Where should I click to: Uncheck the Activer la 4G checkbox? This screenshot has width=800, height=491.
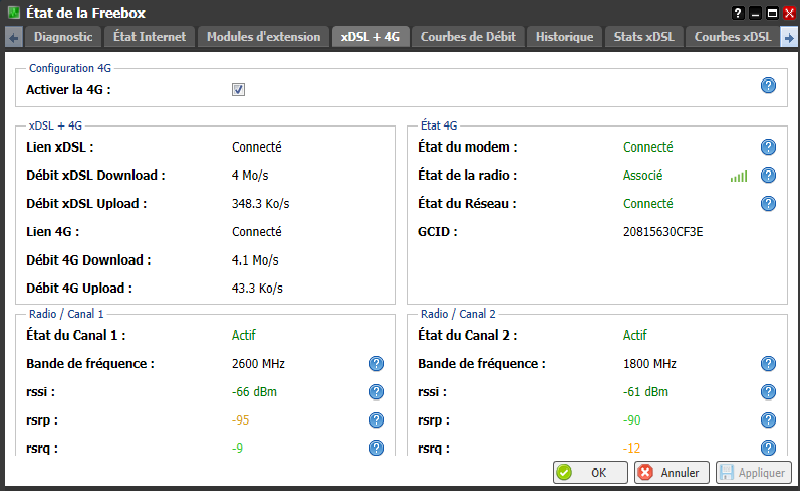(x=238, y=89)
